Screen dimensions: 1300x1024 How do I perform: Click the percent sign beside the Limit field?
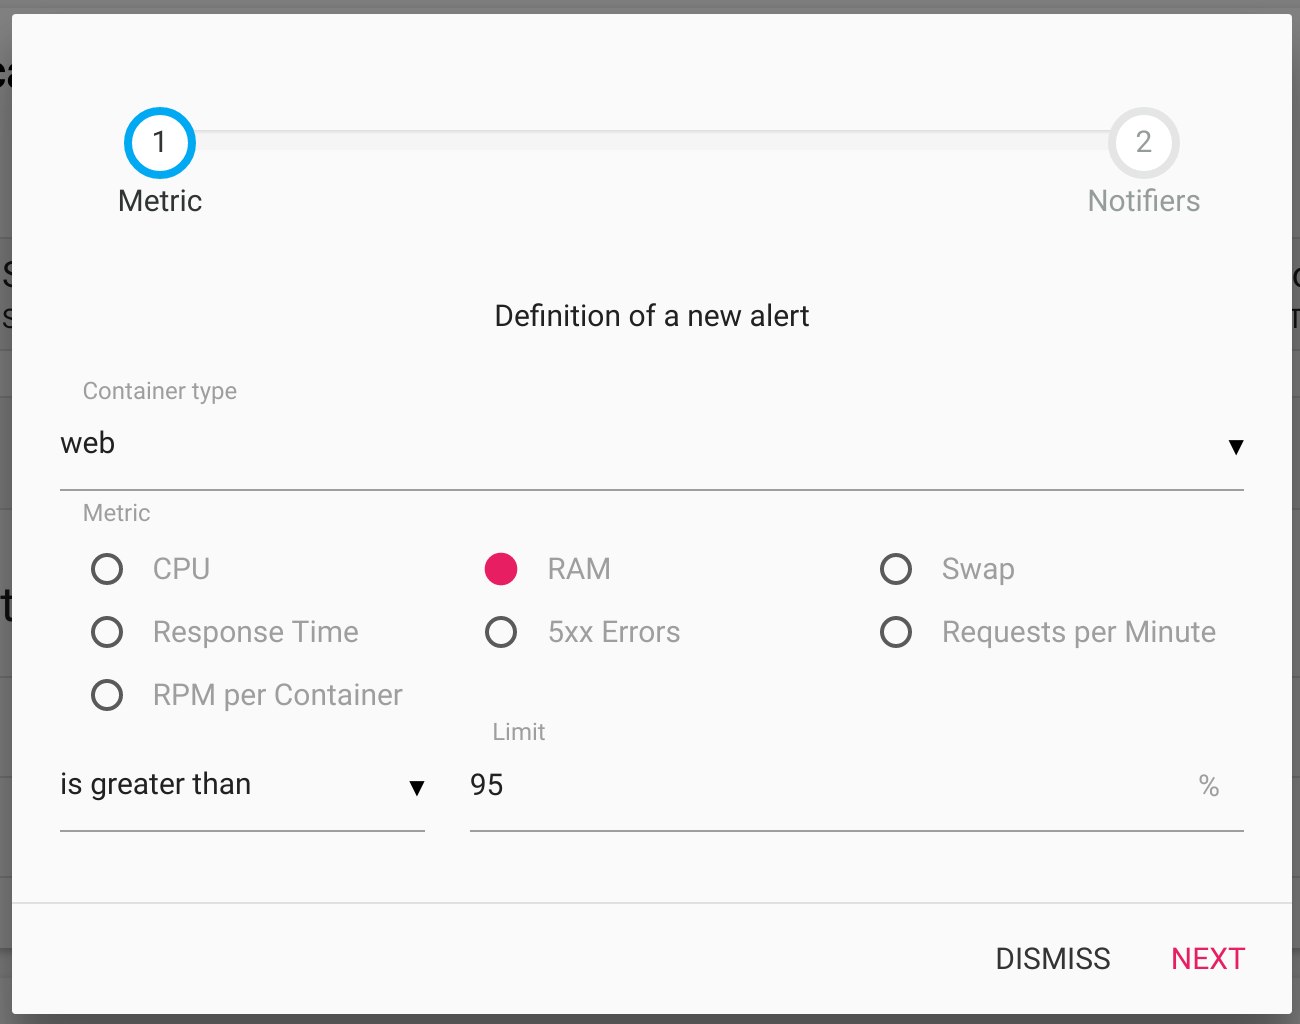1209,786
